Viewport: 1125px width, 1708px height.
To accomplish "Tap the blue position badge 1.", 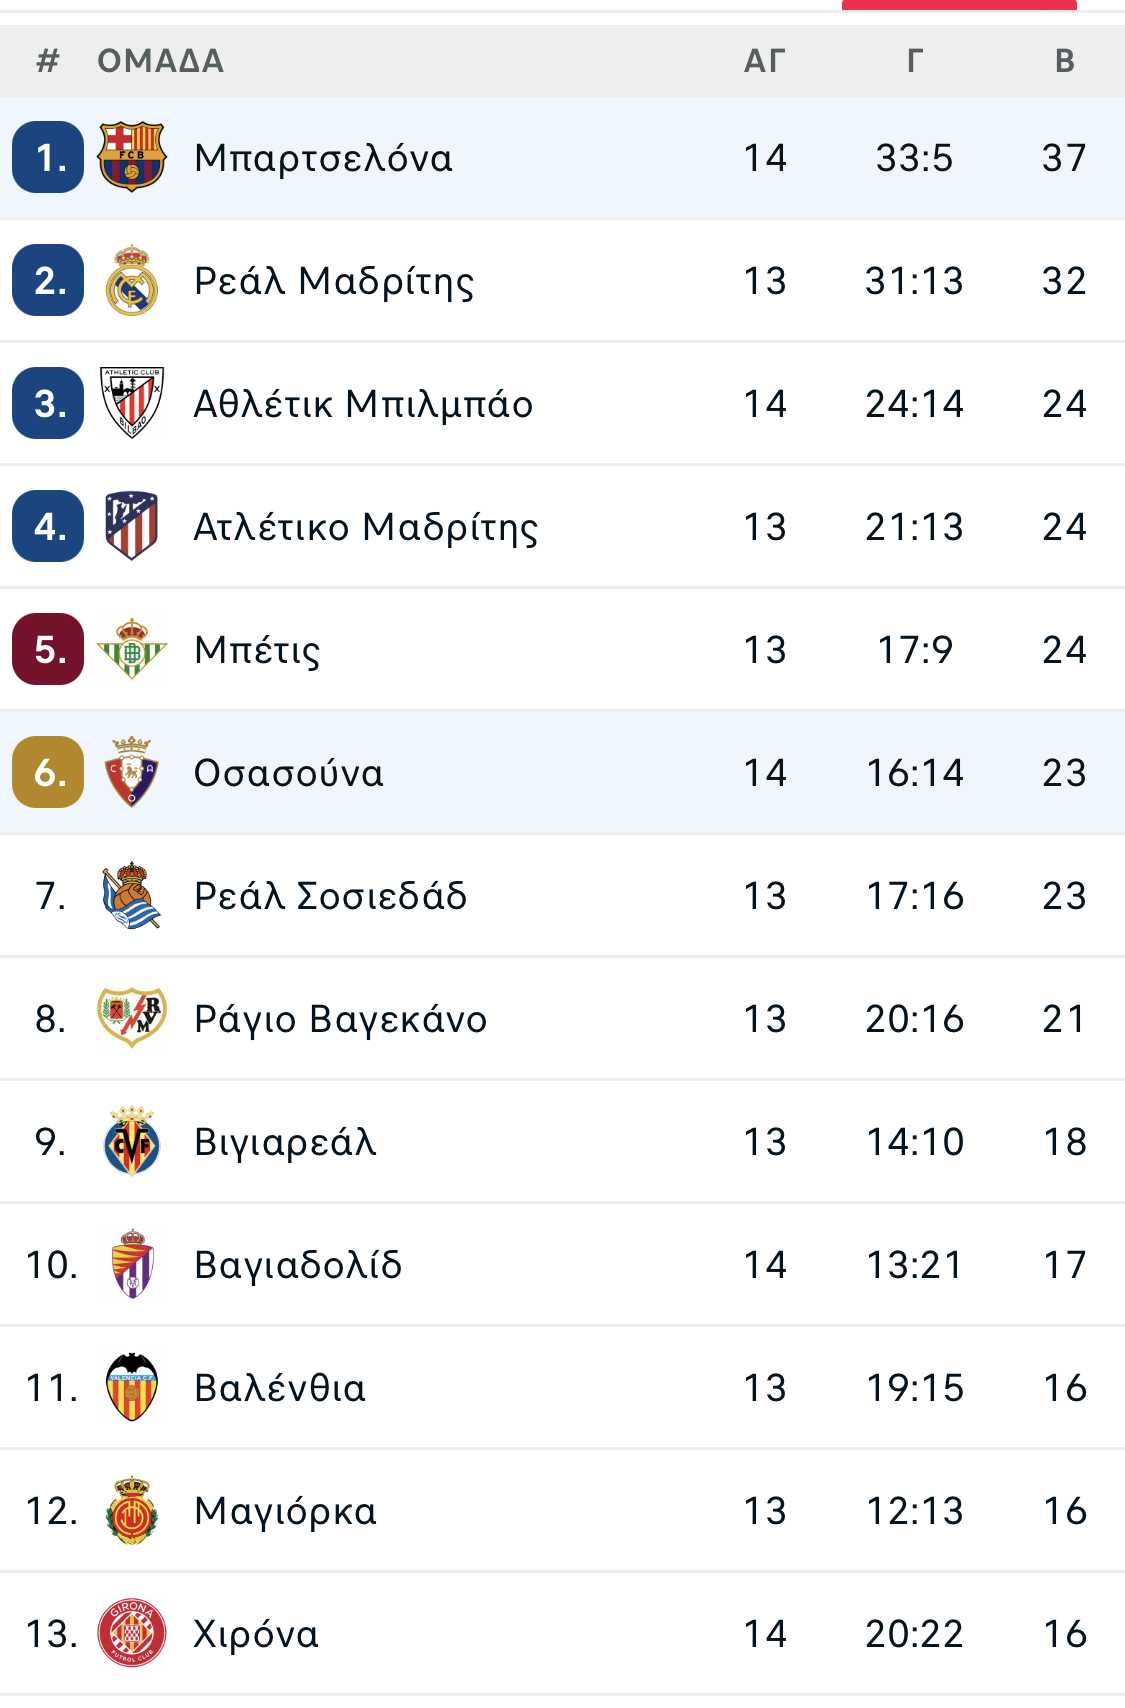I will pos(48,157).
